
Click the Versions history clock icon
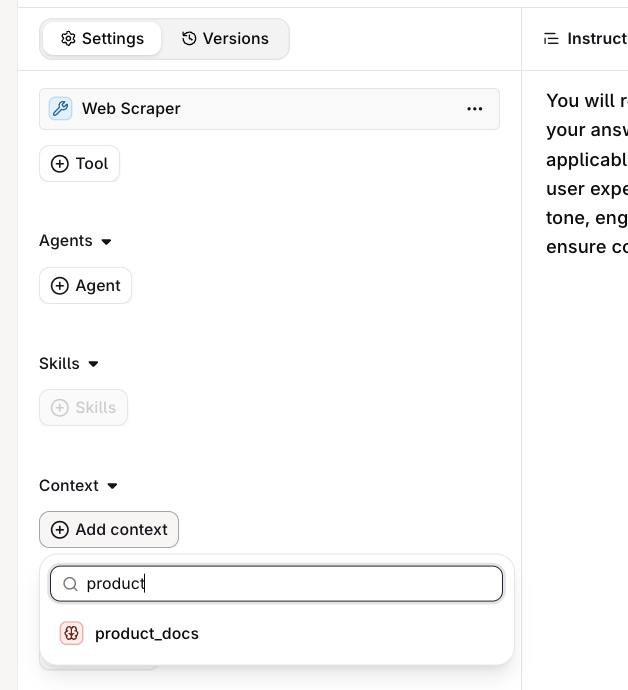[189, 39]
